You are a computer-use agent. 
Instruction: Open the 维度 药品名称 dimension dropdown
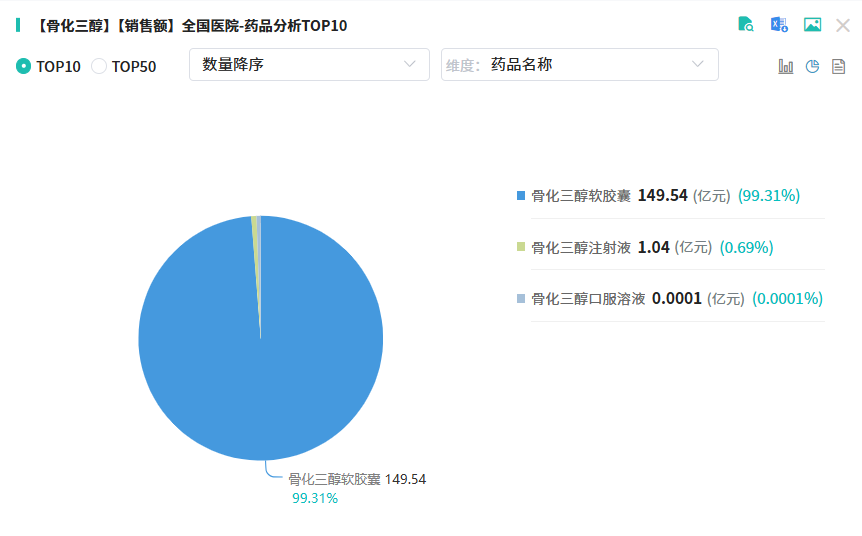coord(579,64)
